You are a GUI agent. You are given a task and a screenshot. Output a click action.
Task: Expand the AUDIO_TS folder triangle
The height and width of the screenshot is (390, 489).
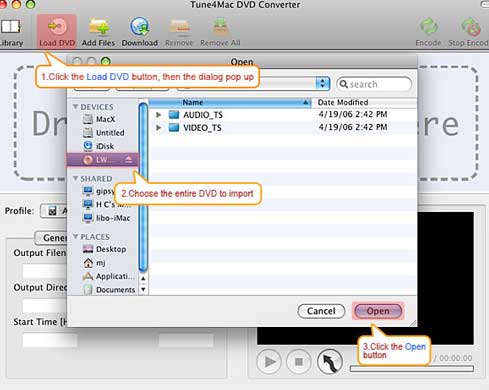click(159, 115)
